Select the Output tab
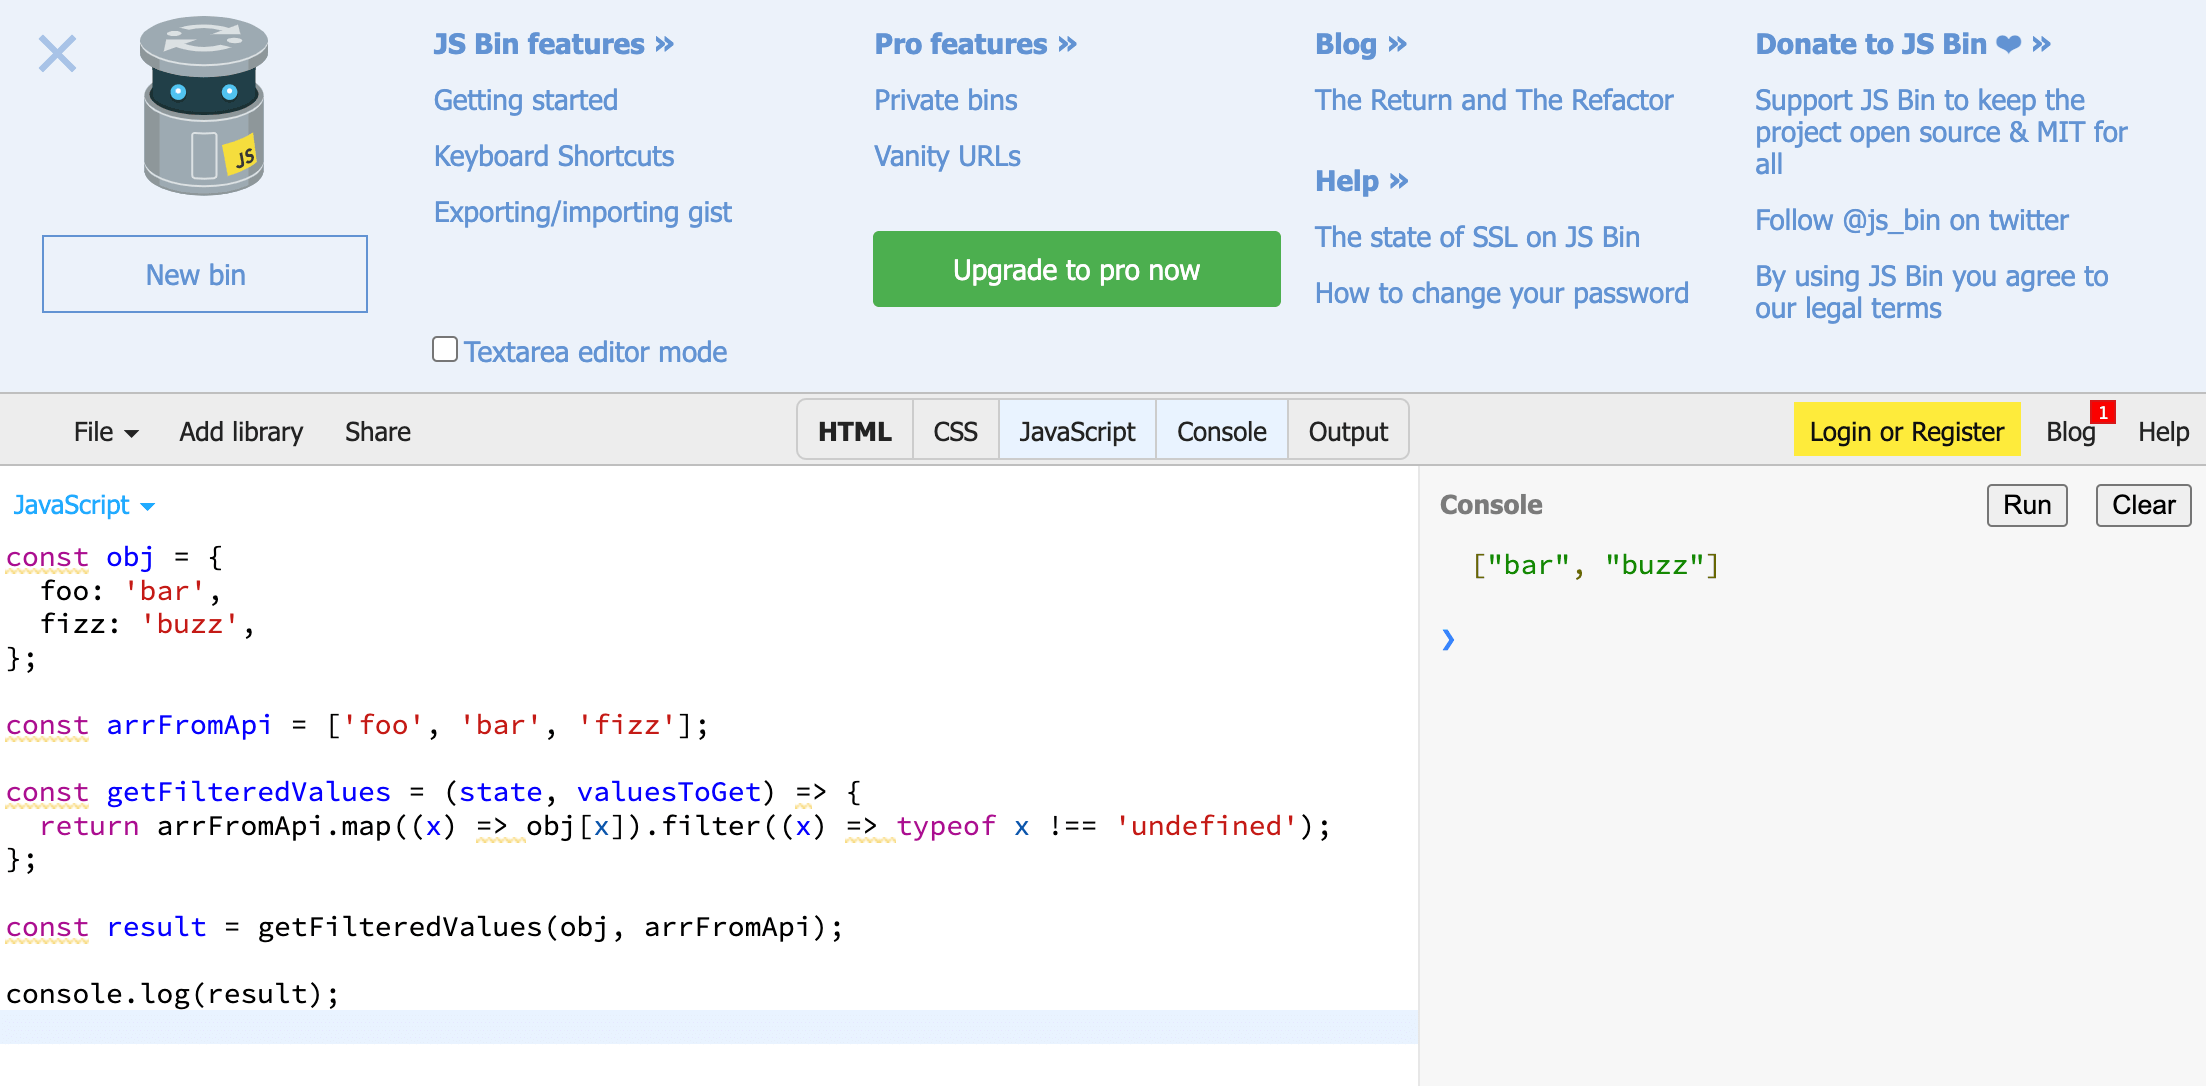The image size is (2206, 1086). 1345,432
